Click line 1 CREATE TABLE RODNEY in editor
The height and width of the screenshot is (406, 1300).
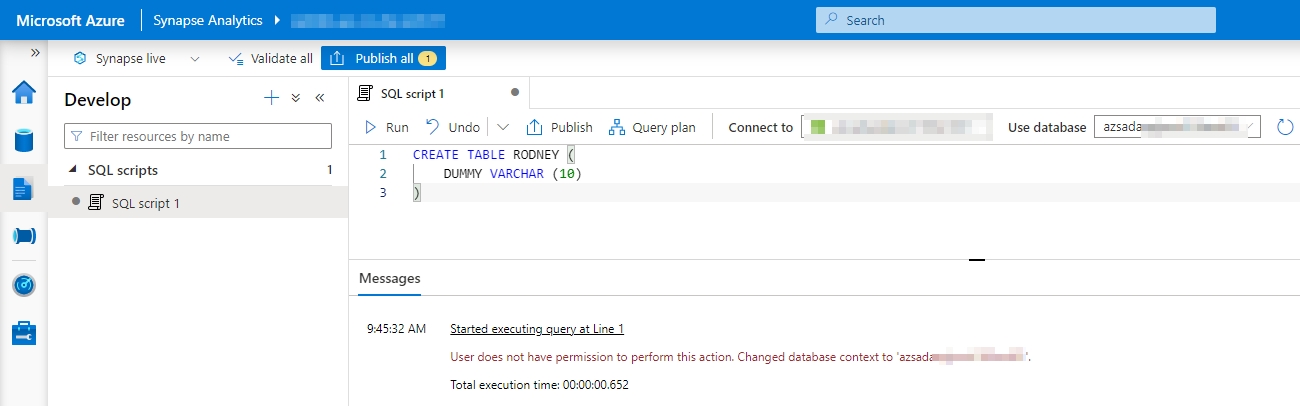click(495, 155)
